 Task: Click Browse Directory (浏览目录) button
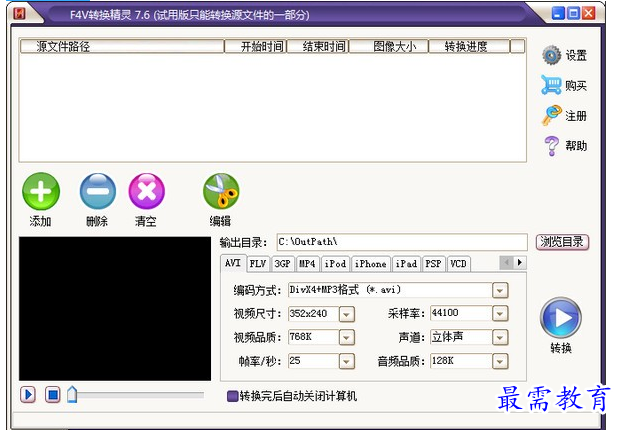coord(562,242)
